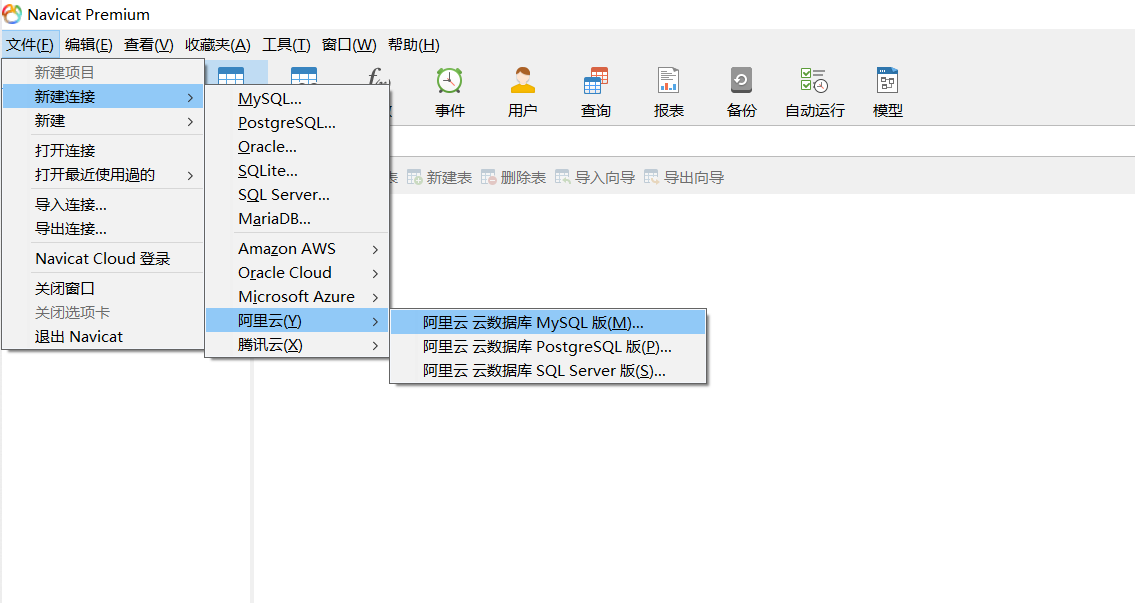This screenshot has width=1135, height=603.
Task: Open the 查看(V) menu
Action: coord(148,45)
